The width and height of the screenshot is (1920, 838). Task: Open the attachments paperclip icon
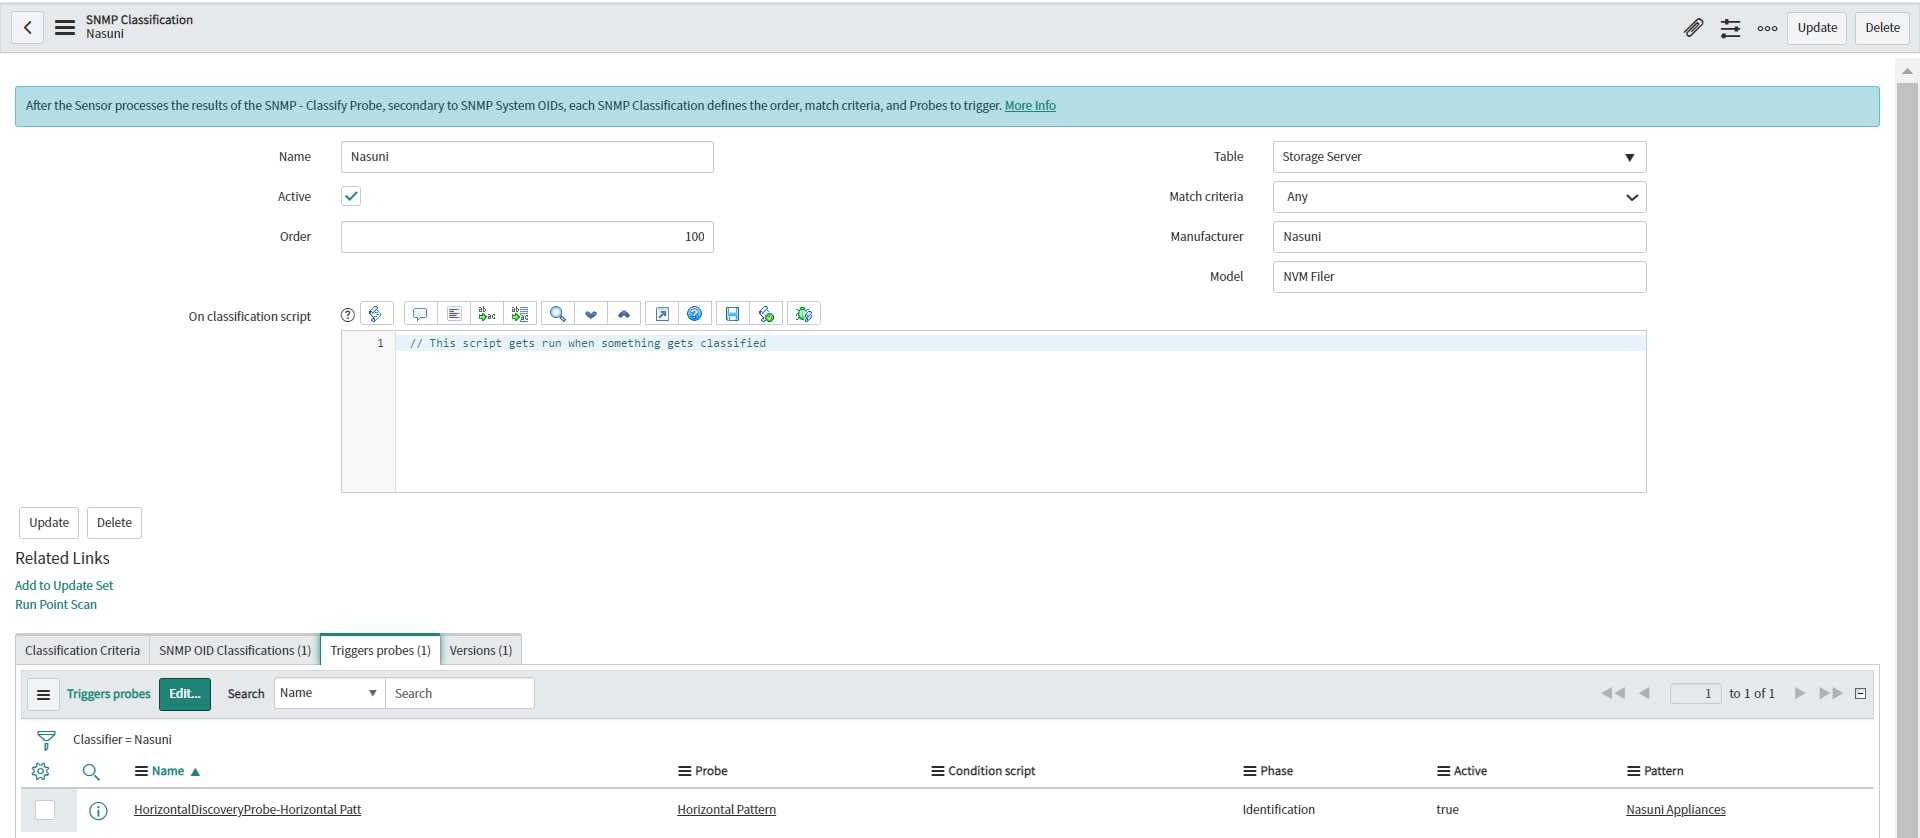tap(1693, 28)
